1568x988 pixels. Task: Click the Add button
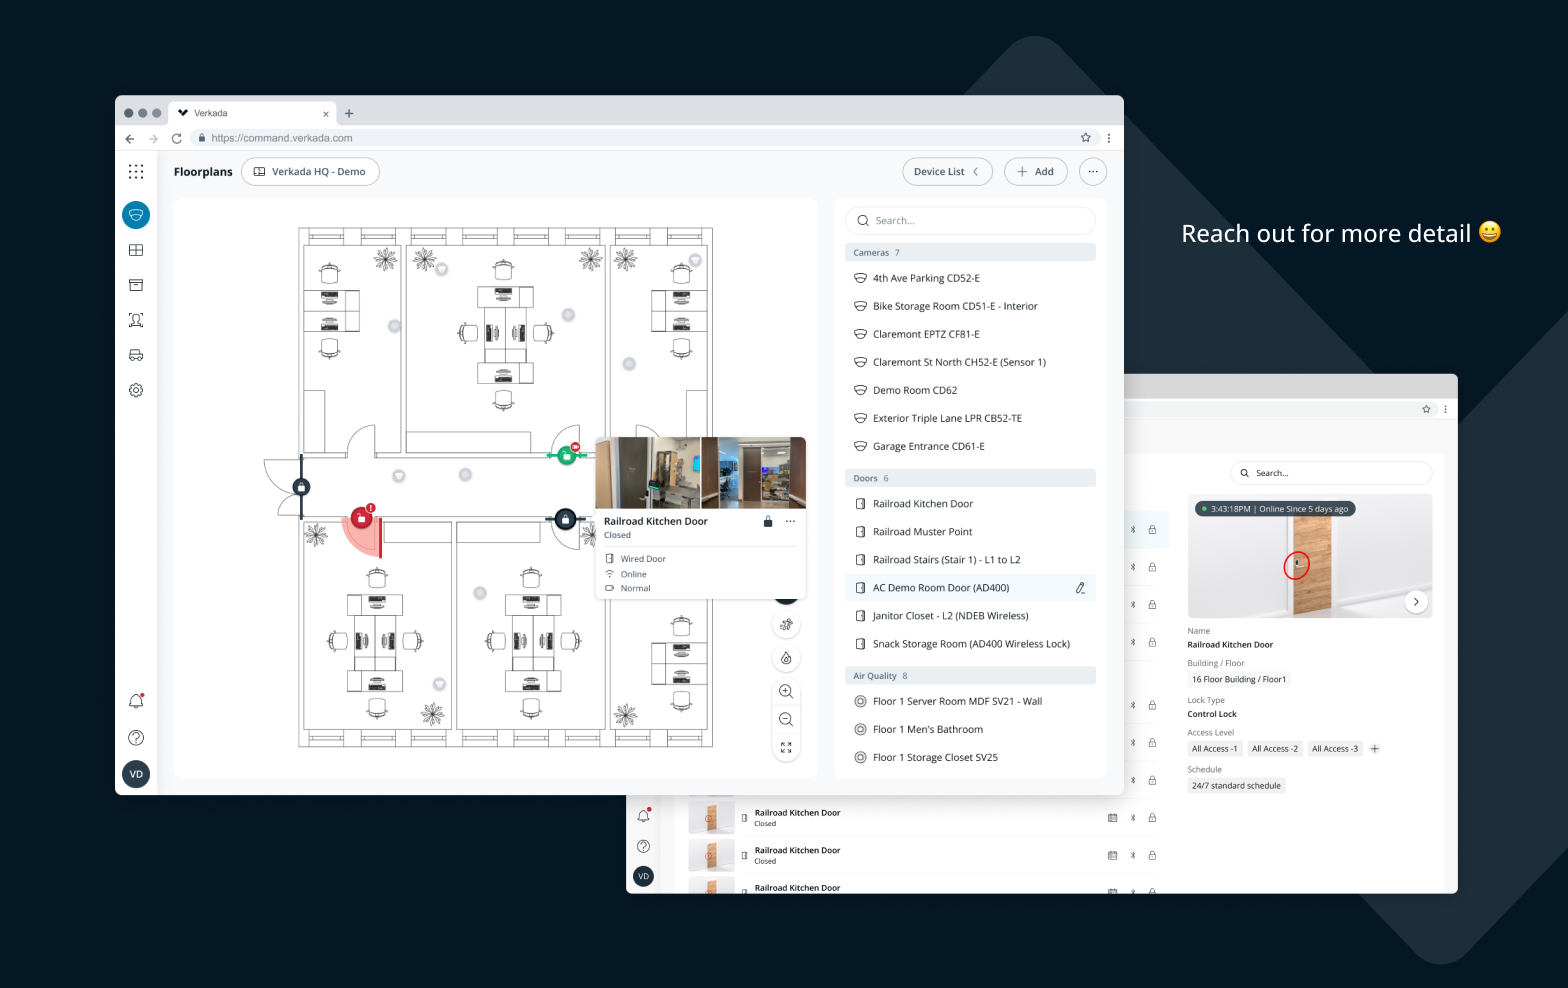1036,172
